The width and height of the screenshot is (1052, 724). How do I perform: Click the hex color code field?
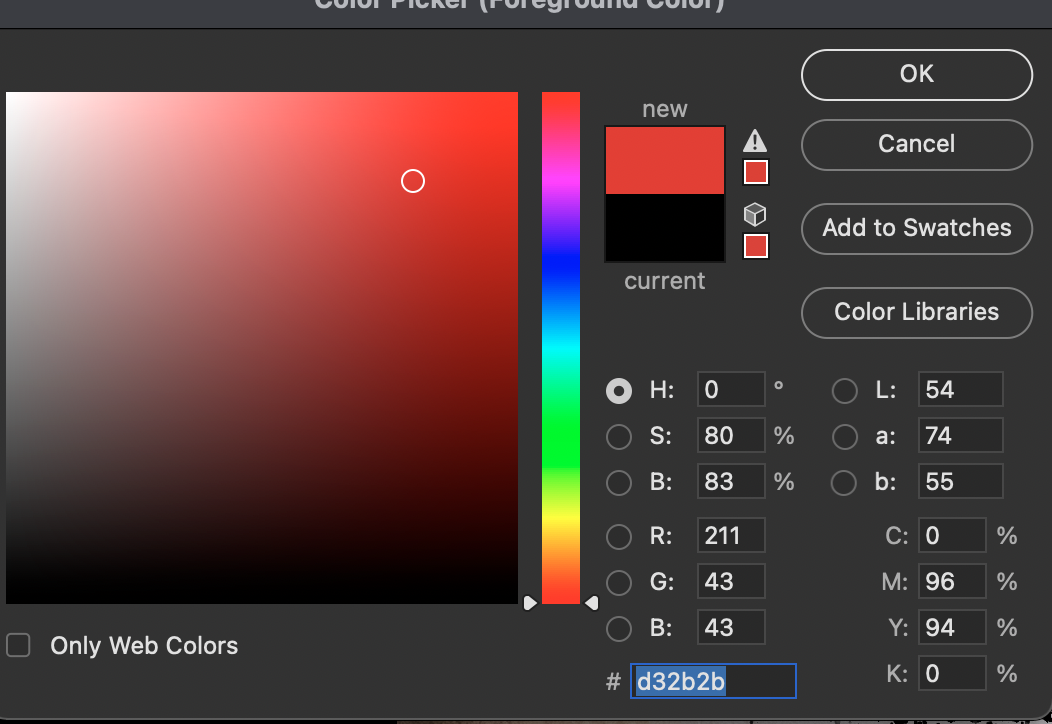coord(713,681)
